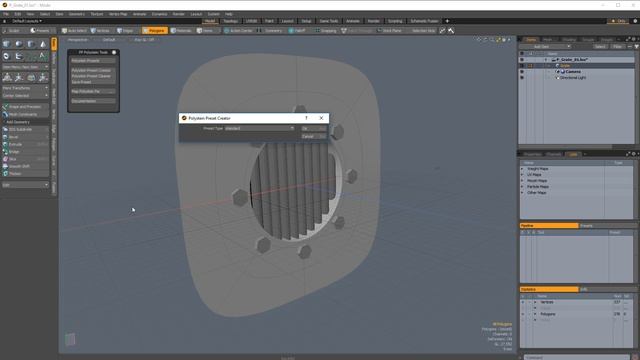640x360 pixels.
Task: Click the Polystein Presets button
Action: [x=93, y=60]
